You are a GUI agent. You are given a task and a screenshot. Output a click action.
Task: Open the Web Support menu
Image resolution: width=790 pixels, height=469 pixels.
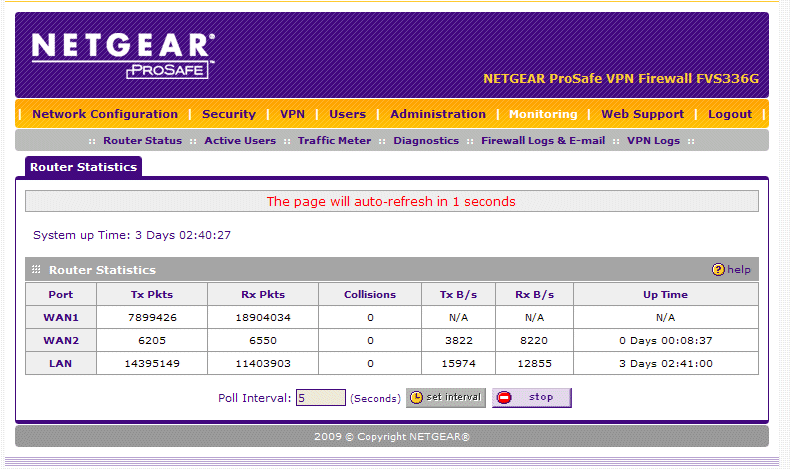642,114
